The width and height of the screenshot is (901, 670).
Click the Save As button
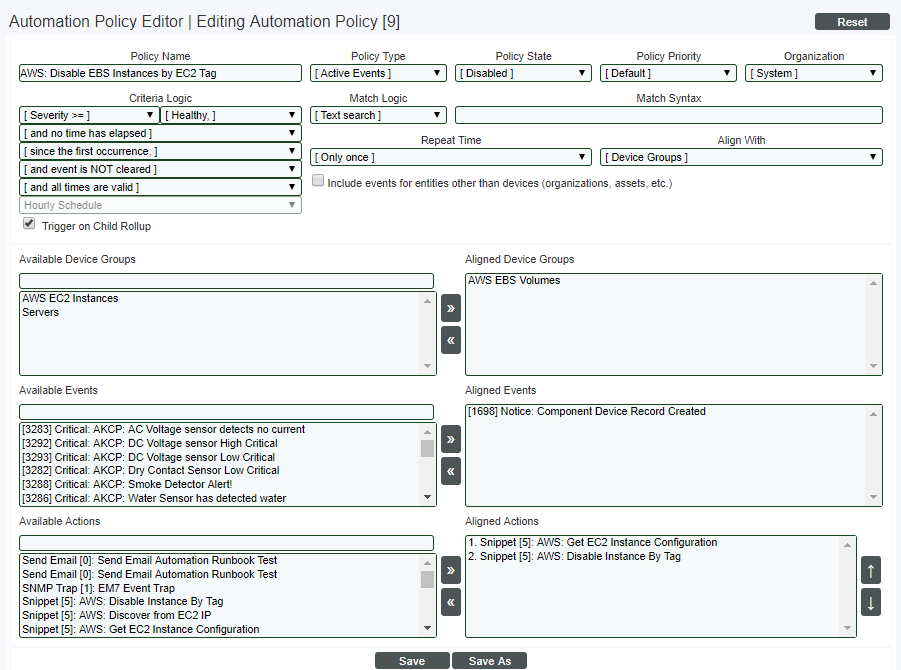[489, 661]
